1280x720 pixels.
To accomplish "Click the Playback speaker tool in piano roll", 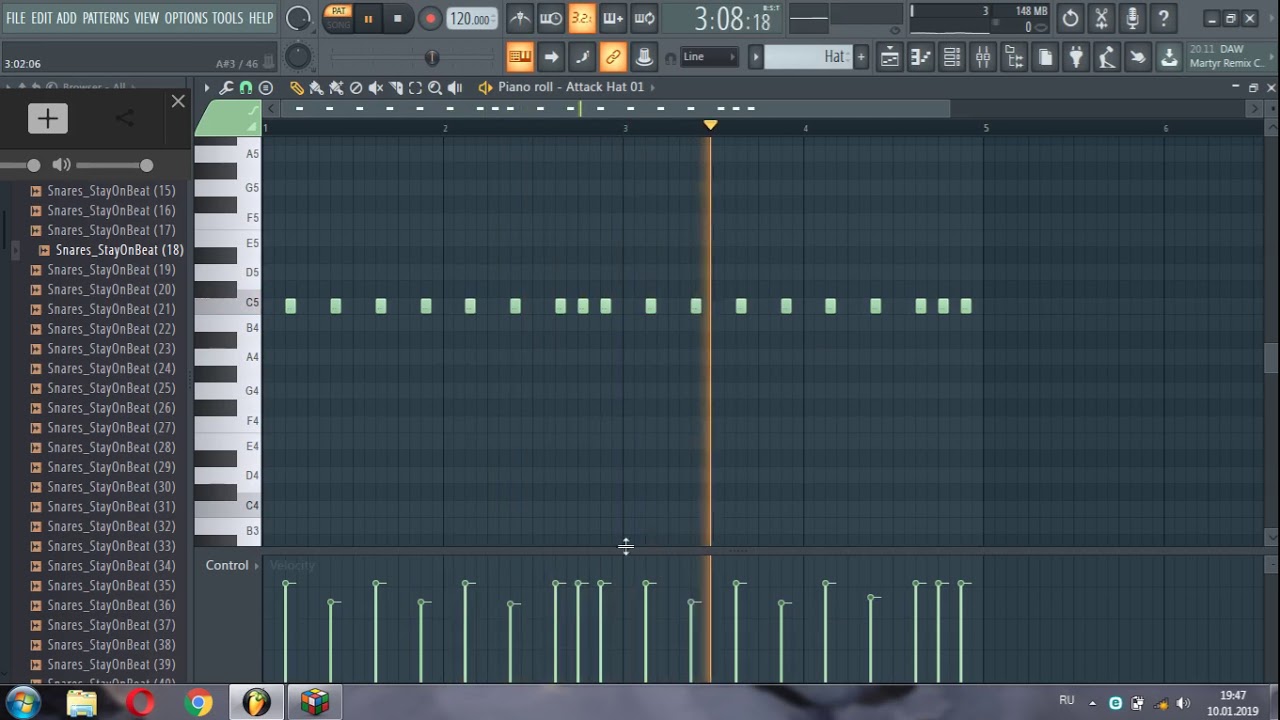I will click(x=455, y=87).
